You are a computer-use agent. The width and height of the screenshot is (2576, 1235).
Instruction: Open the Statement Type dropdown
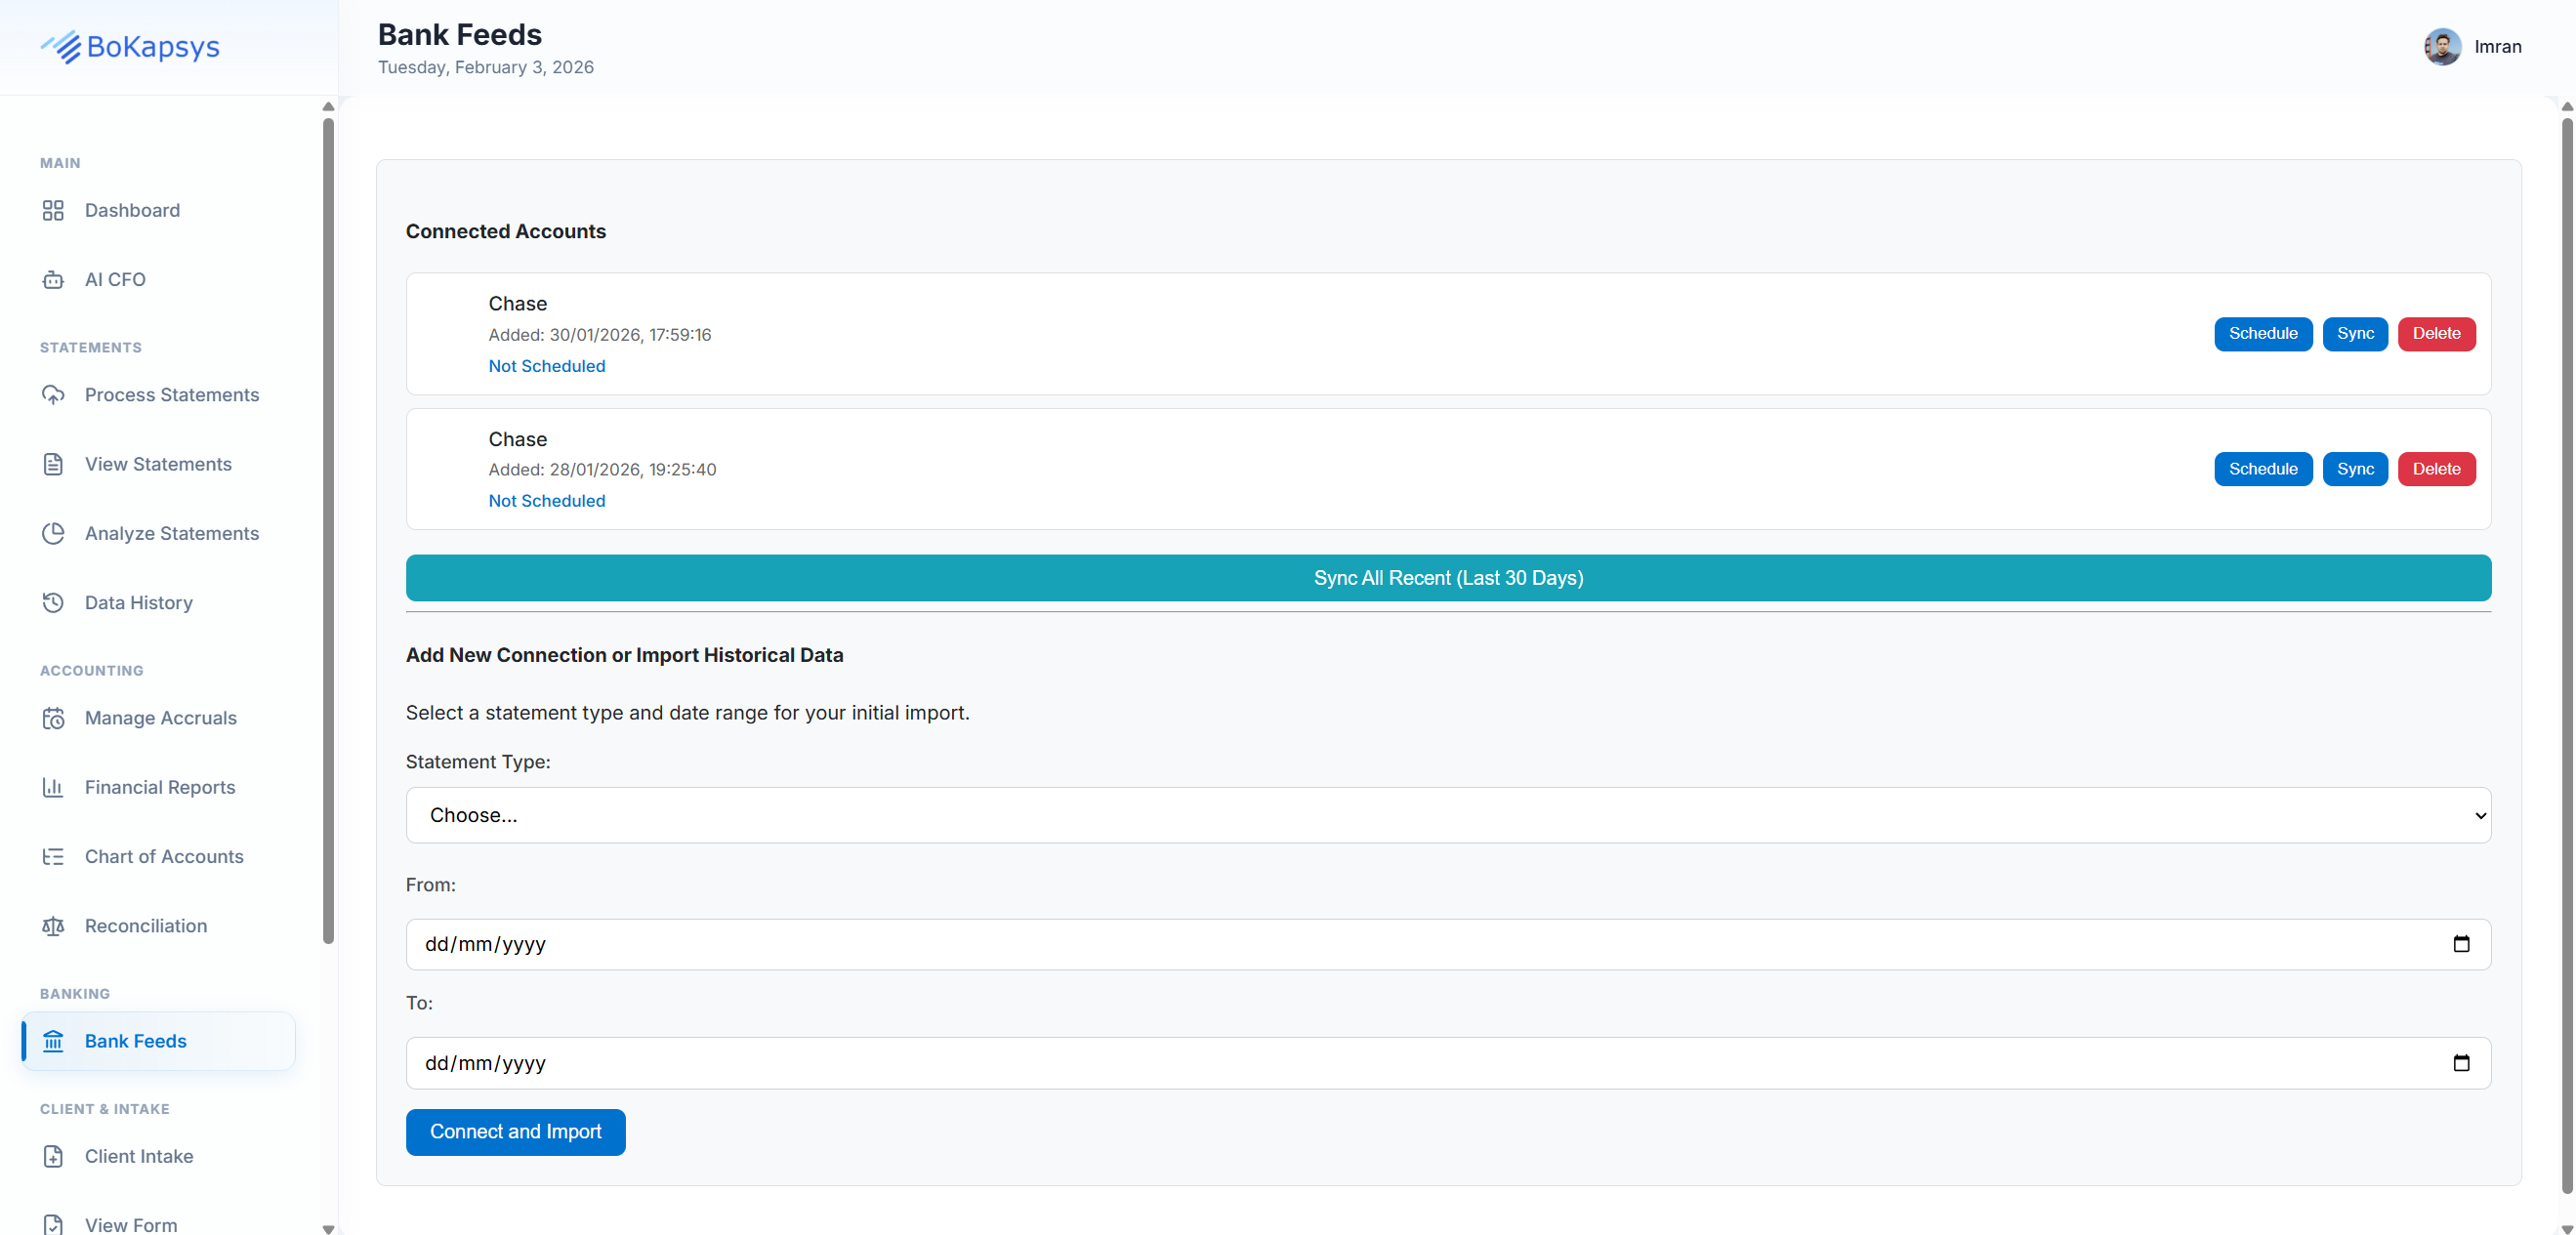pyautogui.click(x=1446, y=814)
